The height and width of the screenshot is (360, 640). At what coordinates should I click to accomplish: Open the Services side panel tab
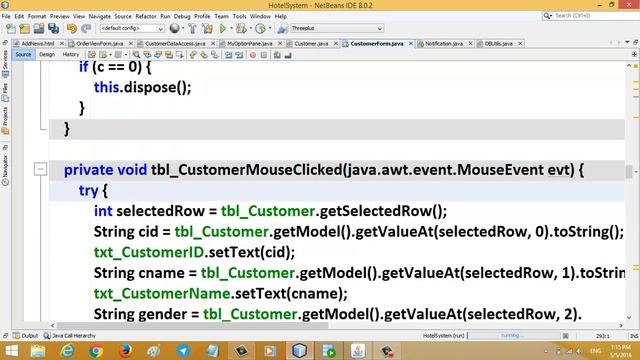pyautogui.click(x=5, y=63)
